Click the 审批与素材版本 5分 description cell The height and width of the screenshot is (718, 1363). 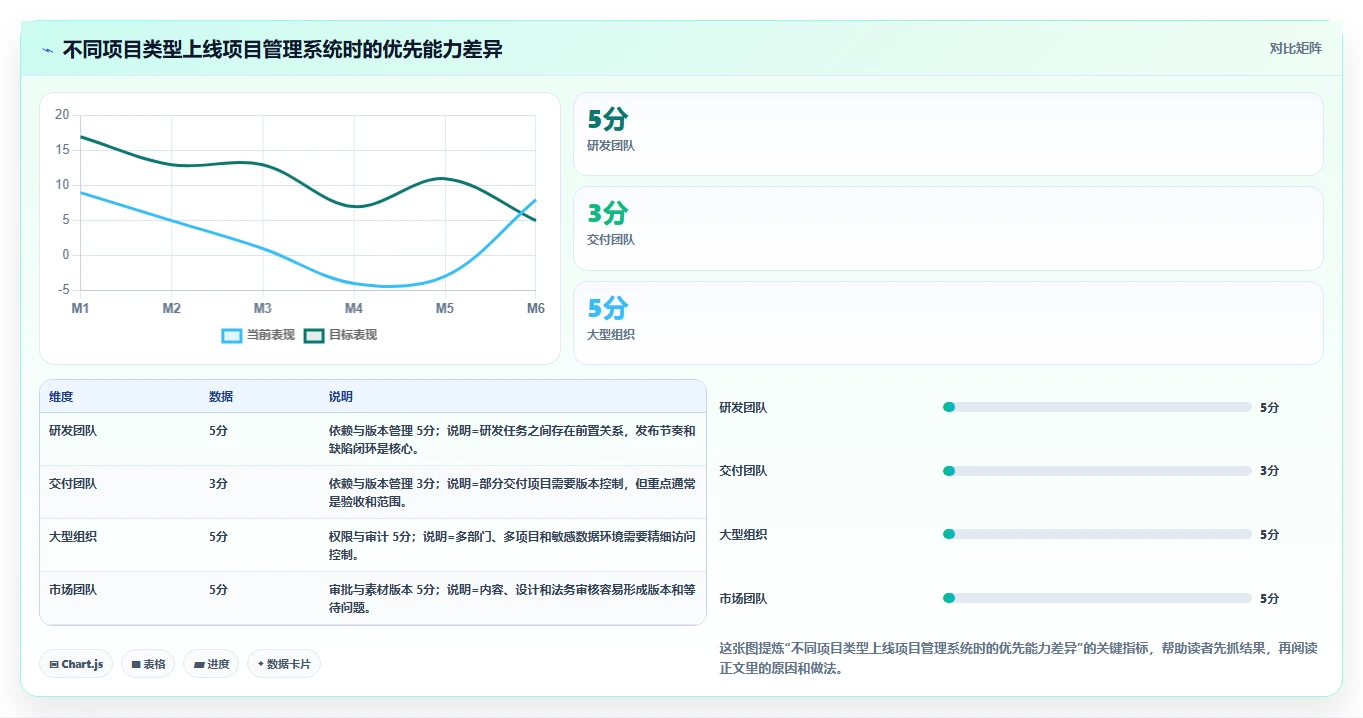click(x=512, y=598)
